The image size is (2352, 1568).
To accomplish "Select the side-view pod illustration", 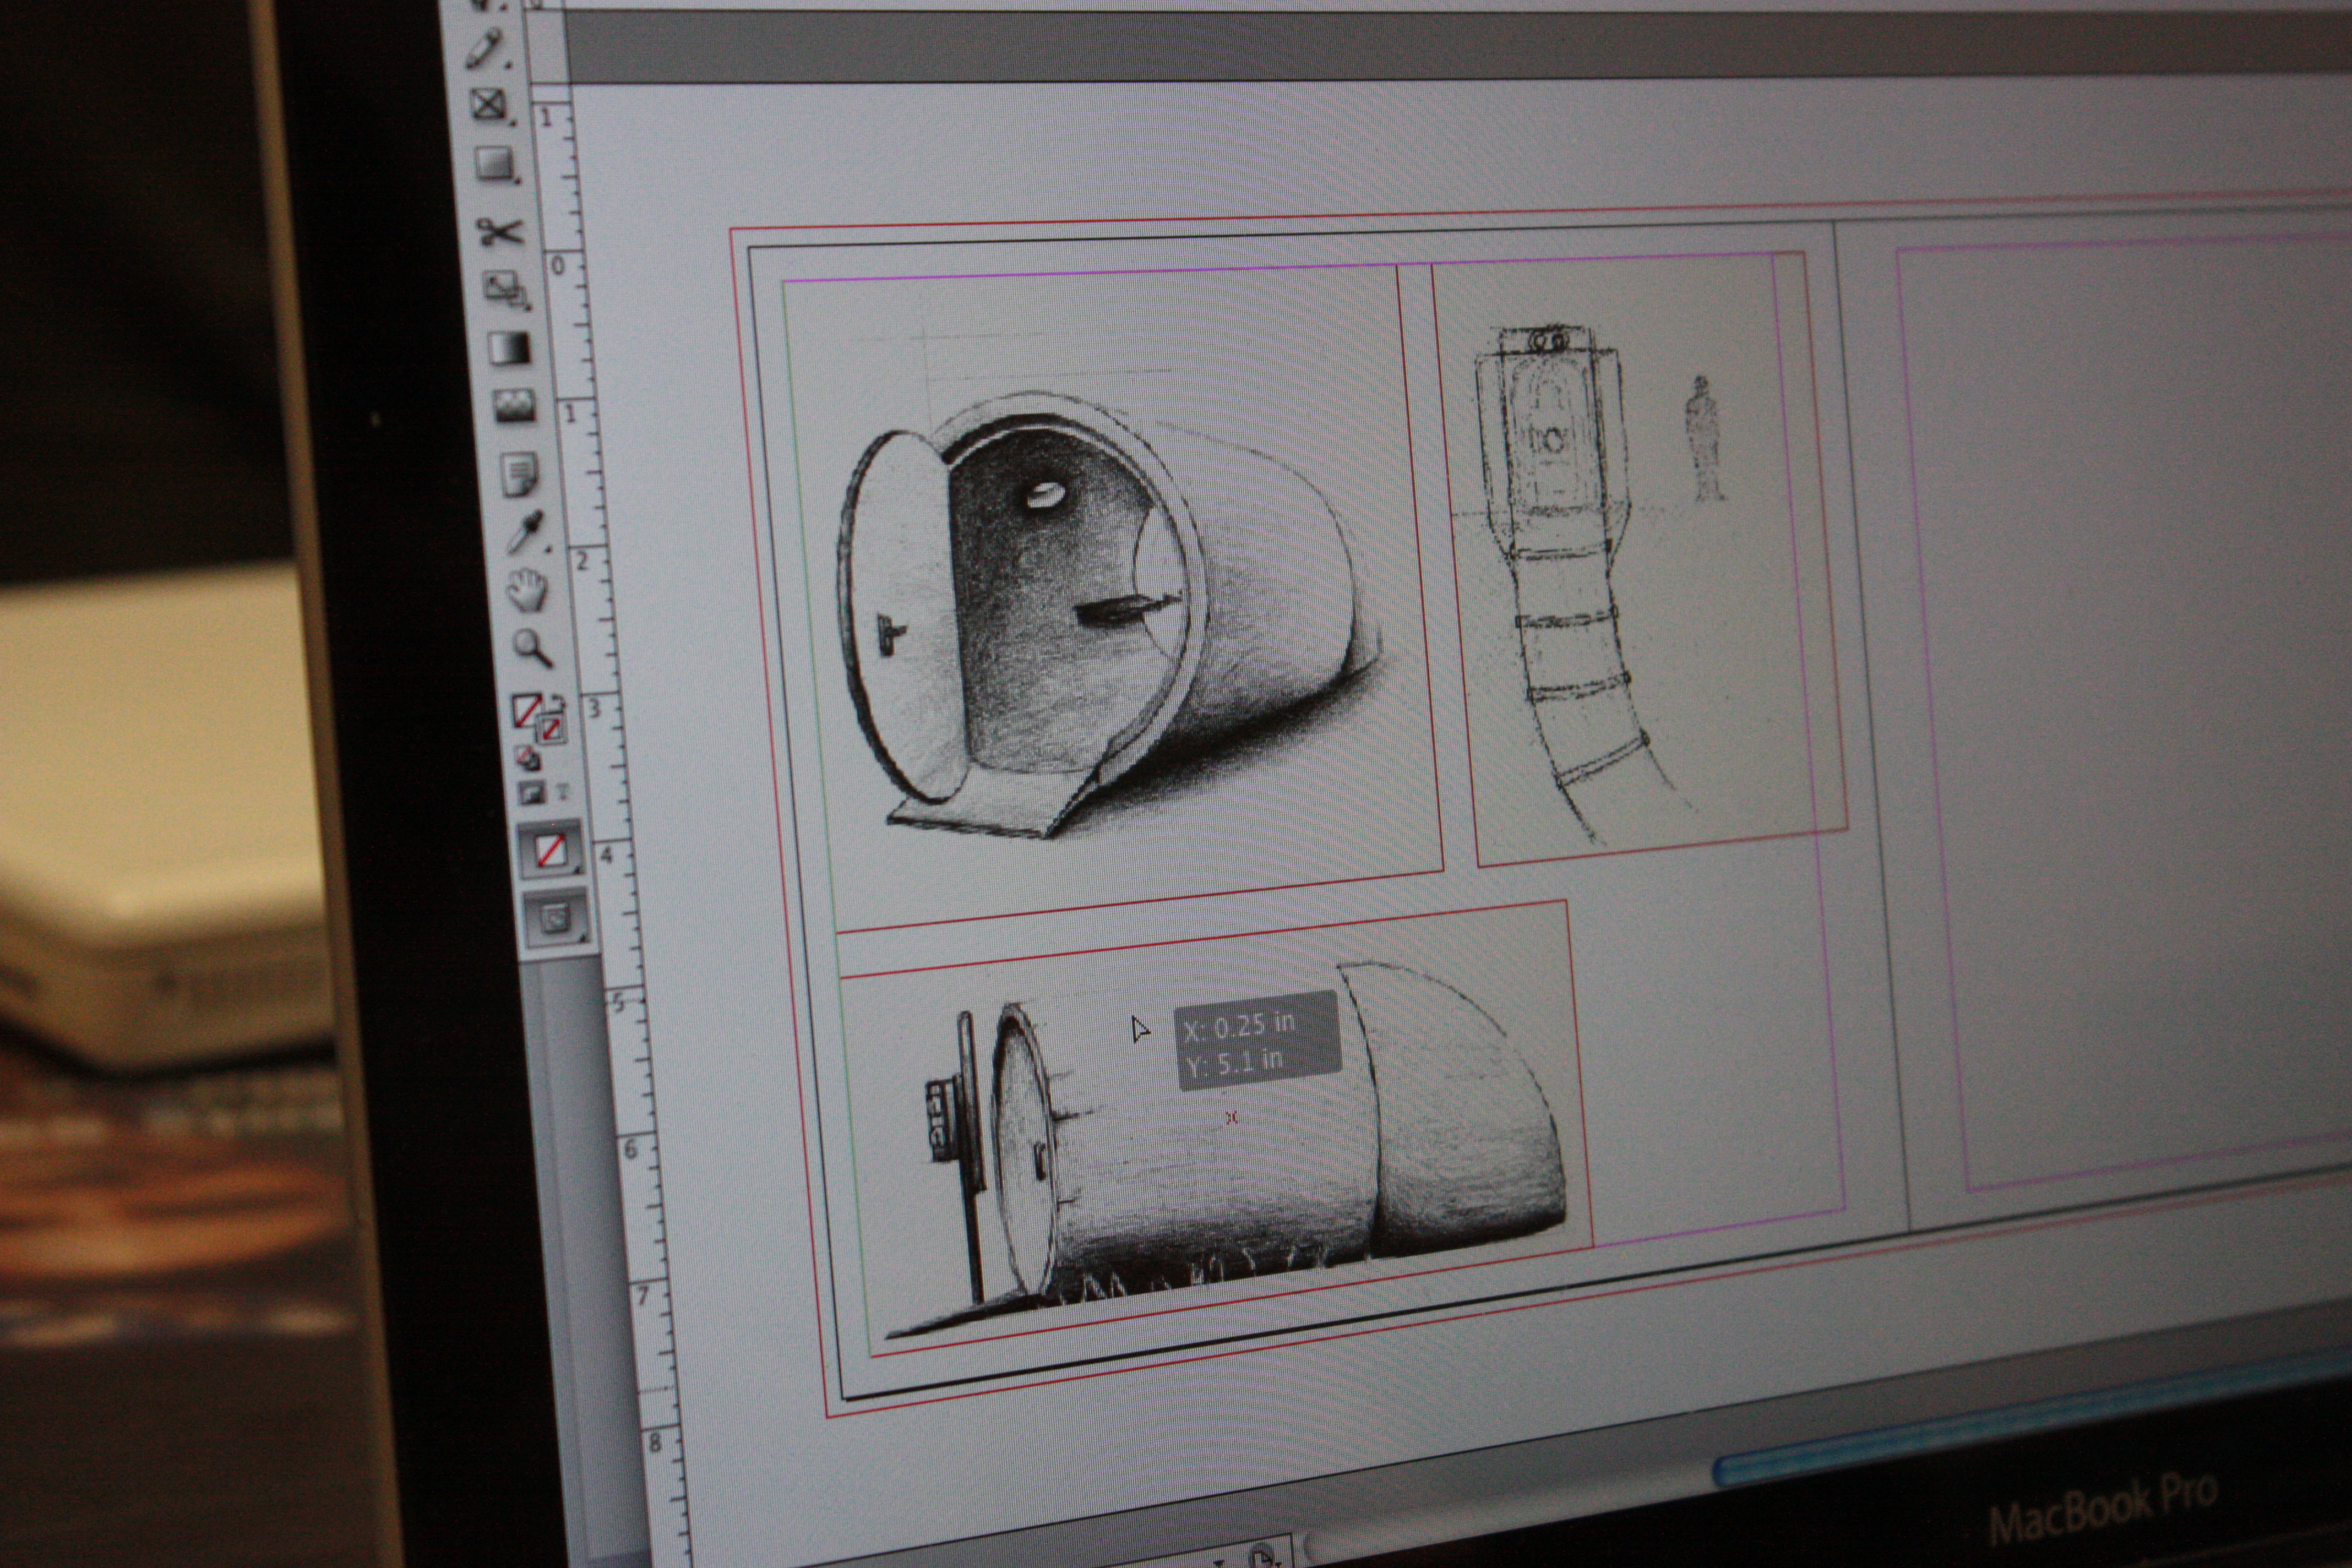I will pyautogui.click(x=1216, y=1128).
